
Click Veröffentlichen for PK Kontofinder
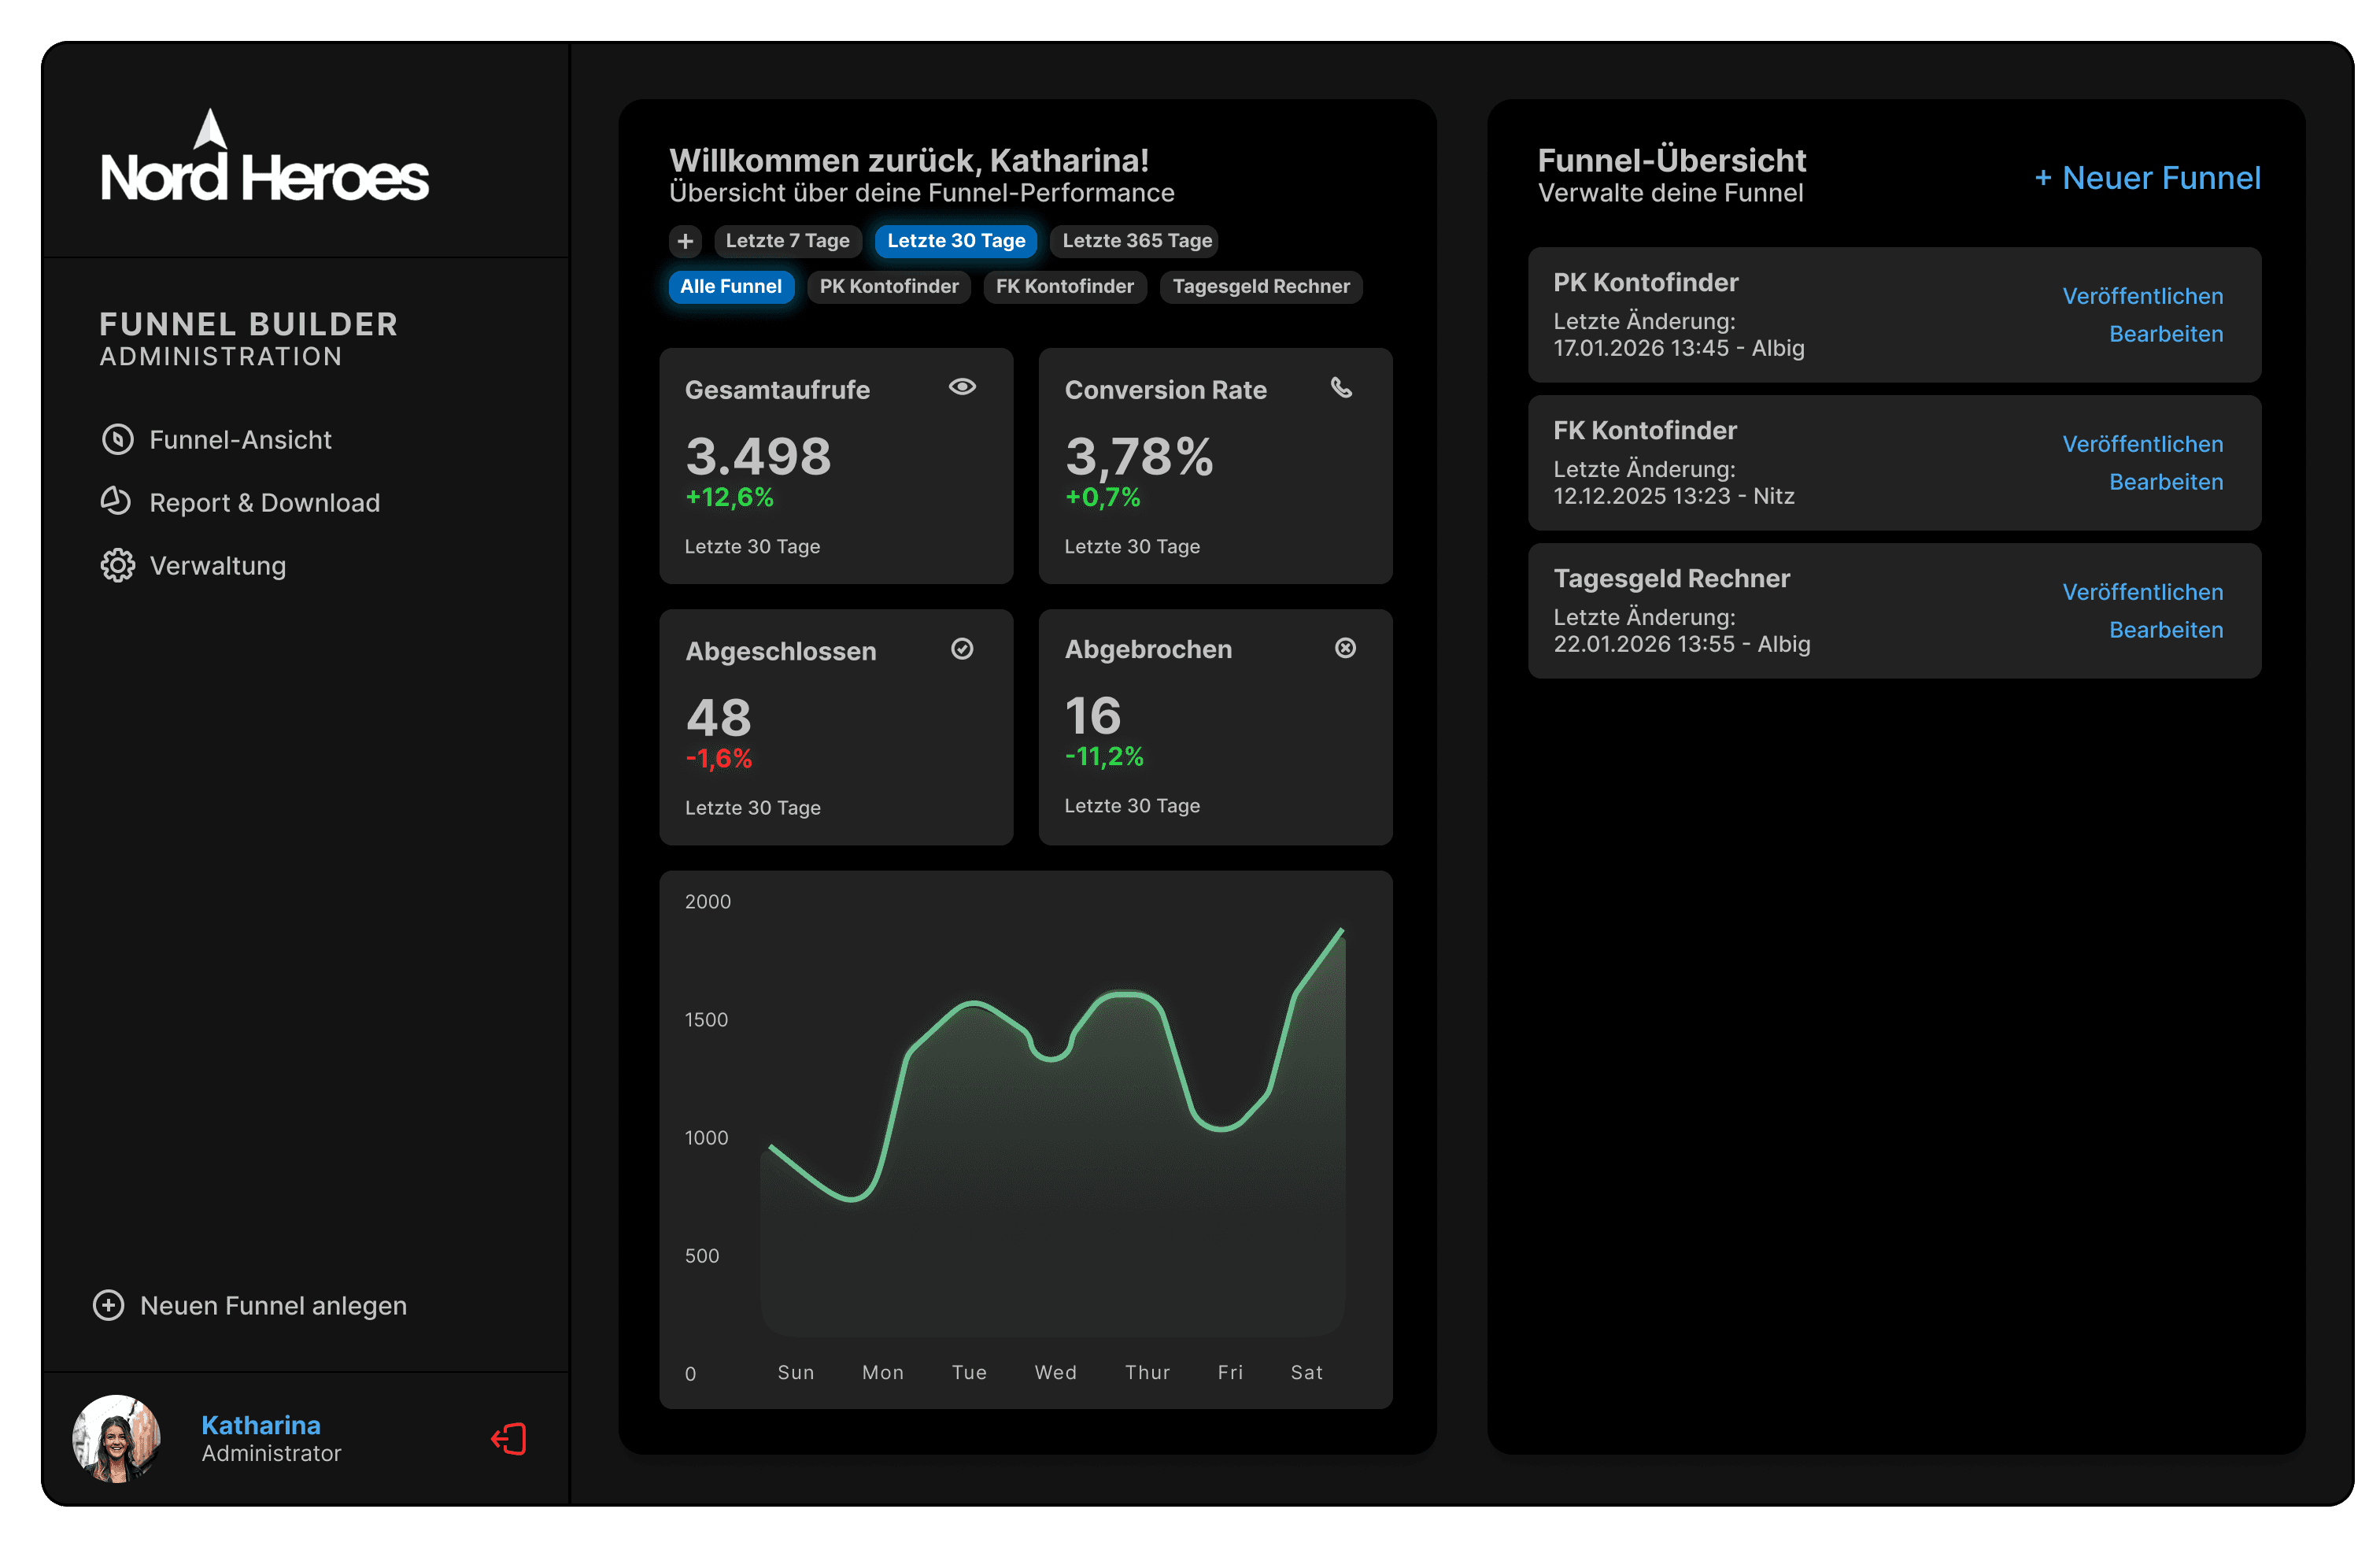2142,296
